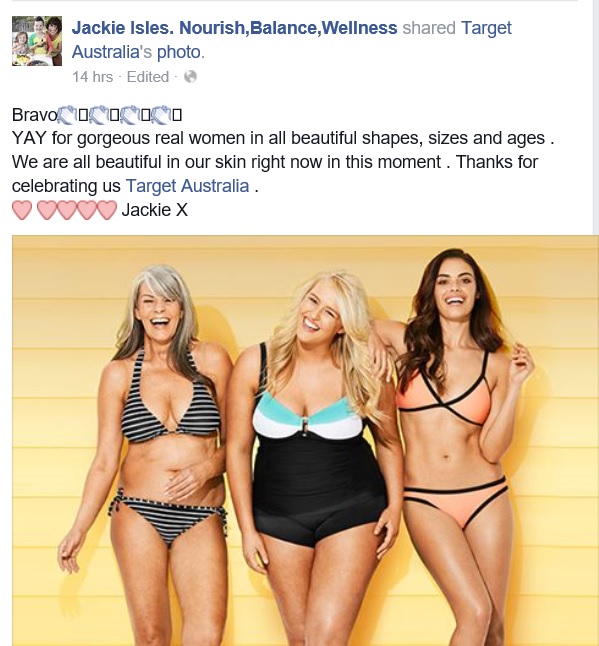Click the first pink heart emoji
The image size is (599, 646).
pos(22,210)
